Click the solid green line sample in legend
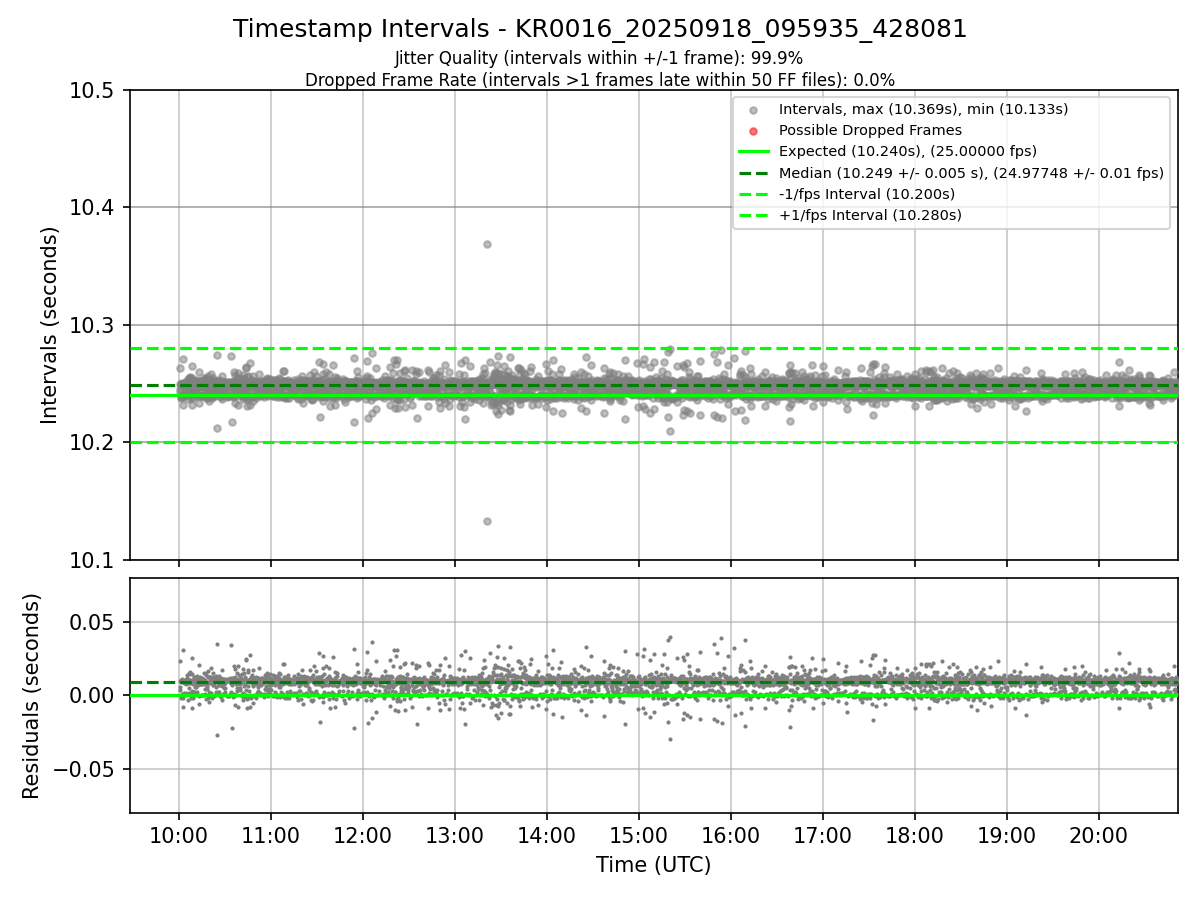 click(x=754, y=152)
